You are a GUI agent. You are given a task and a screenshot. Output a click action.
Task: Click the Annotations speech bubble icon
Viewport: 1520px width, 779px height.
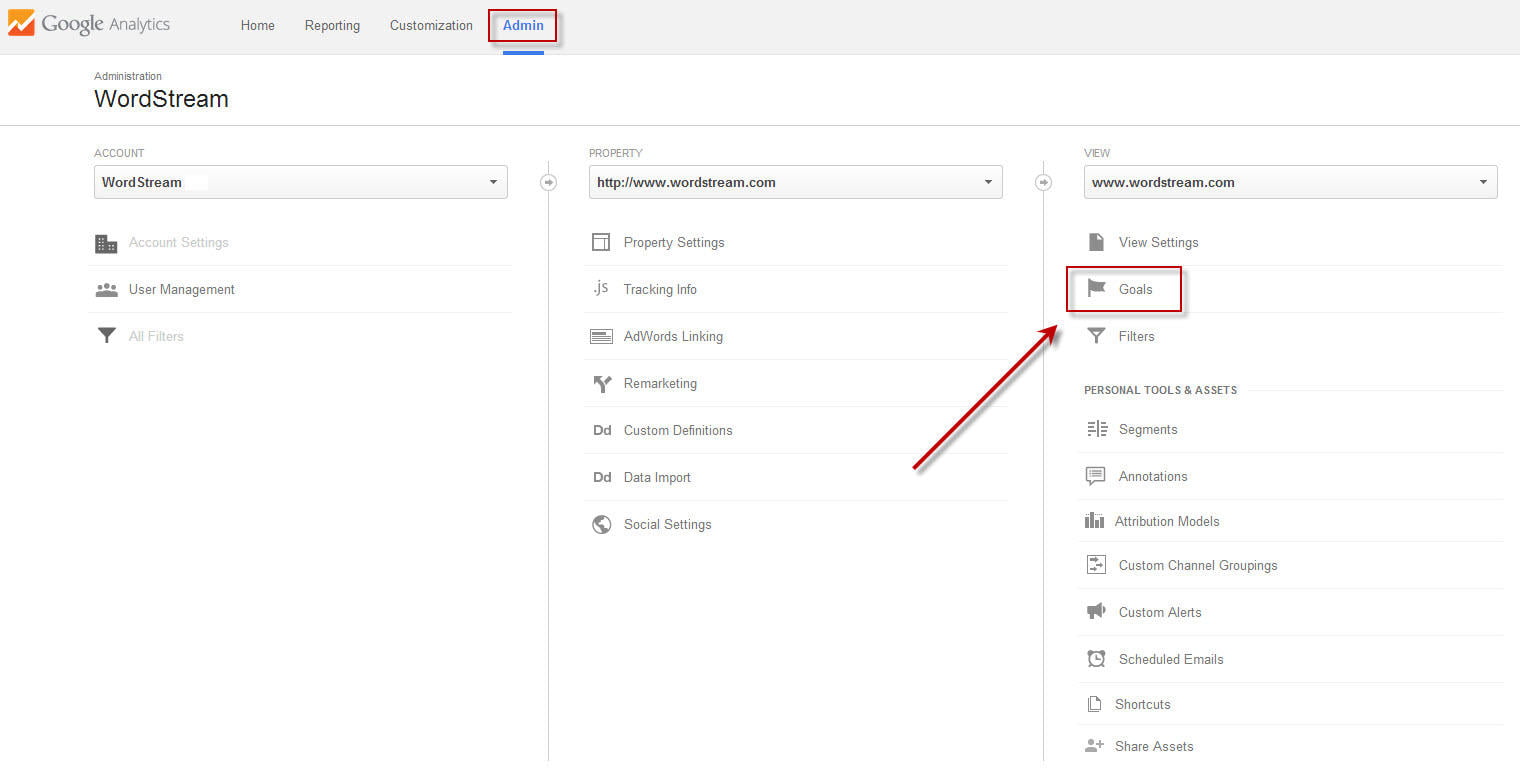1096,477
